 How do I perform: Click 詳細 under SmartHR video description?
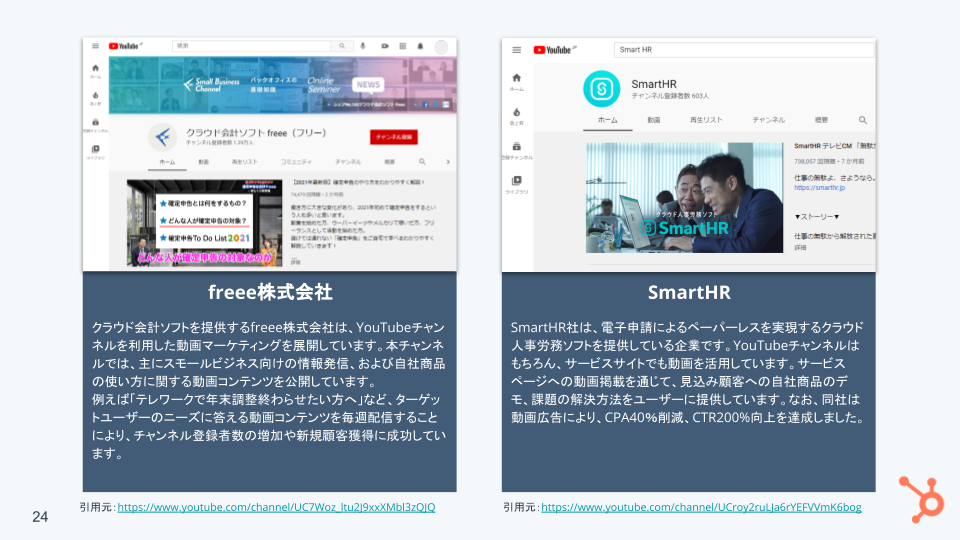[800, 248]
